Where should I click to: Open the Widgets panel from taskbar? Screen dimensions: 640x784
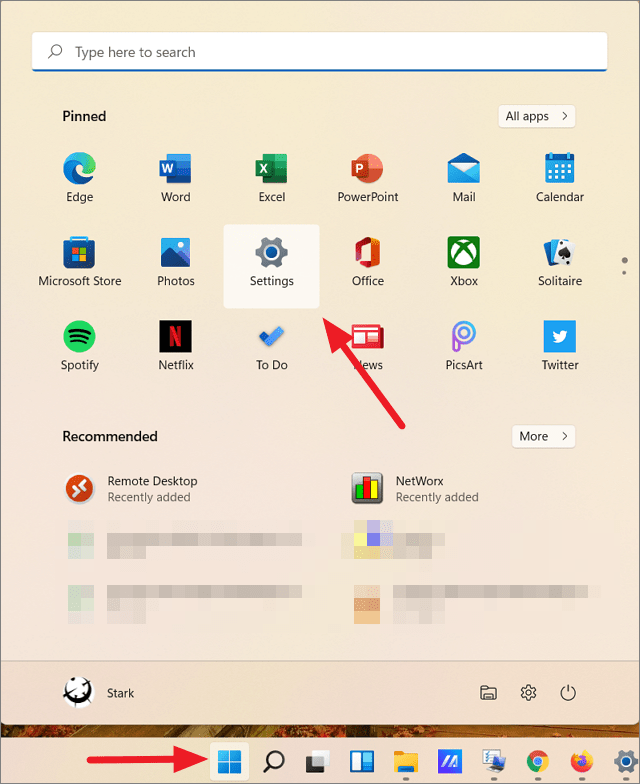pyautogui.click(x=362, y=762)
